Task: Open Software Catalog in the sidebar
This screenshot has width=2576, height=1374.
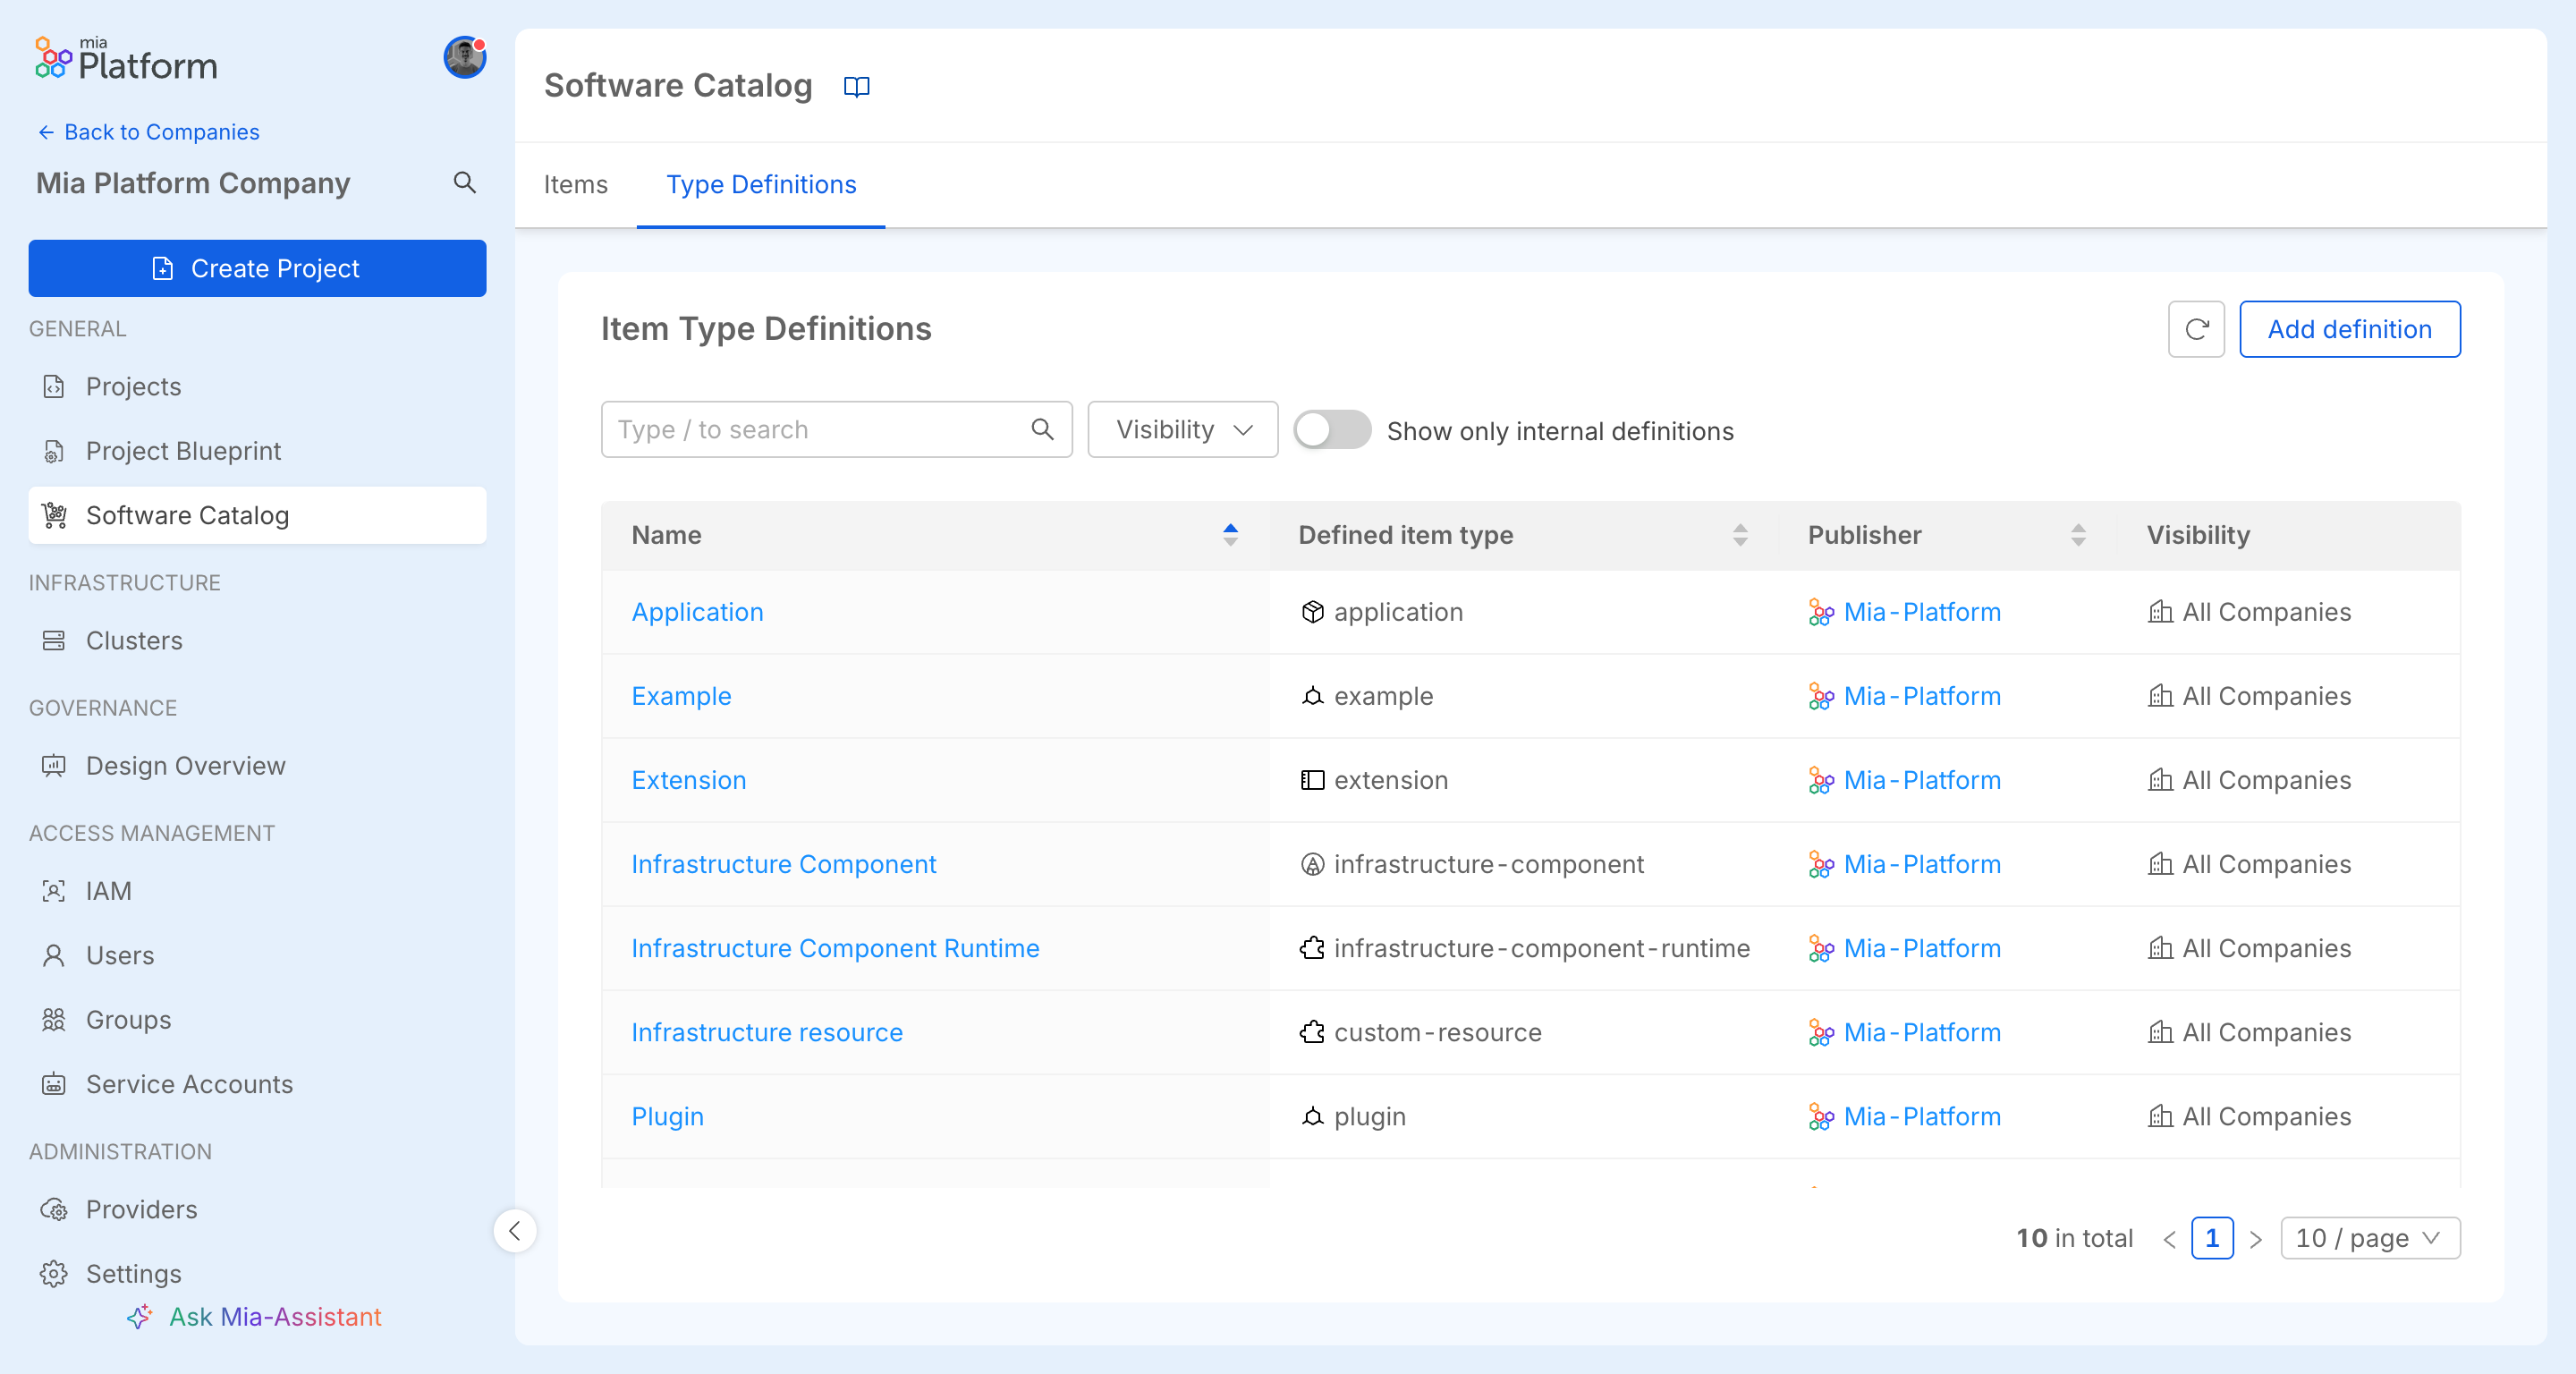Action: coord(257,515)
